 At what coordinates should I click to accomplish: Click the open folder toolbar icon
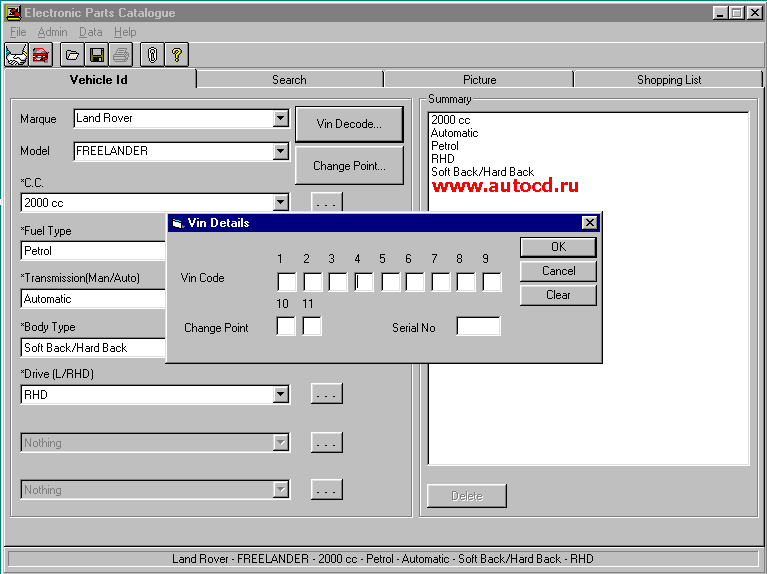coord(72,55)
